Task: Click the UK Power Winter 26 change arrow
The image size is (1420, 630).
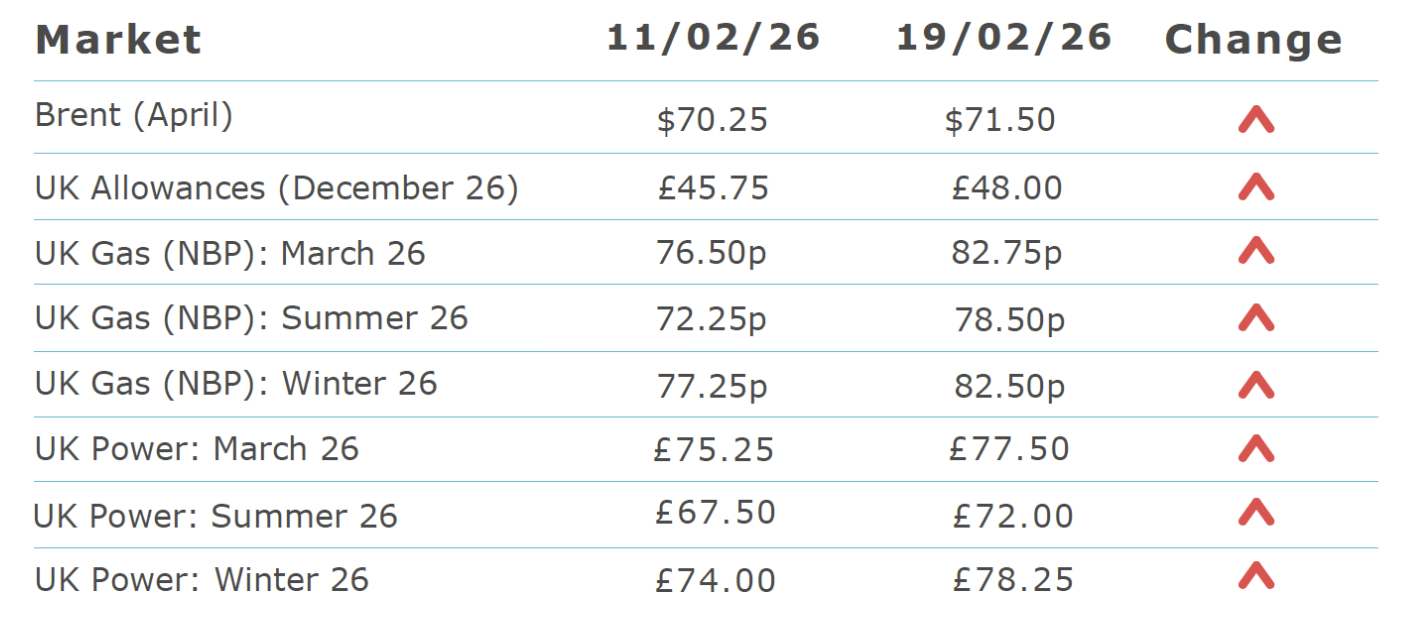Action: [x=1256, y=577]
